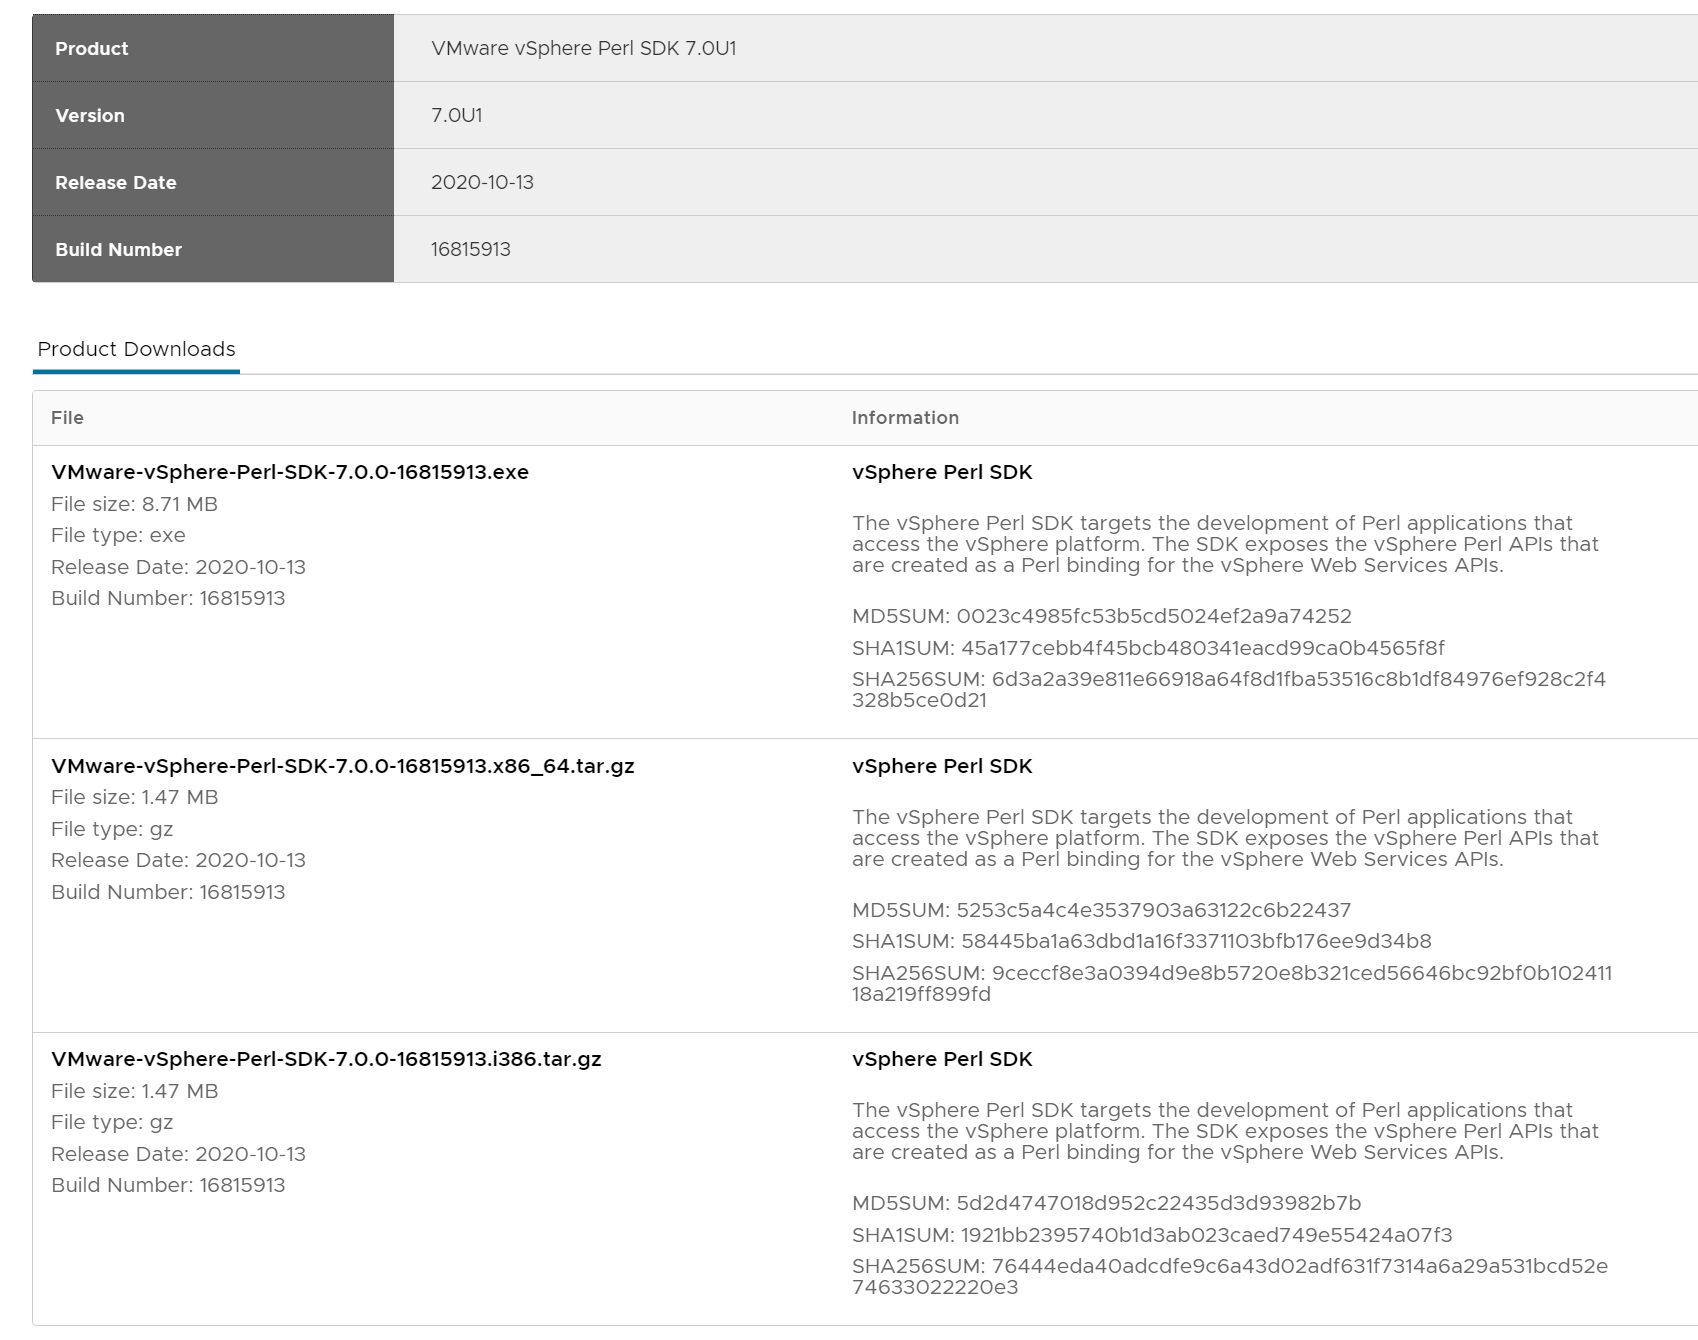
Task: Click the Information column header
Action: [905, 418]
